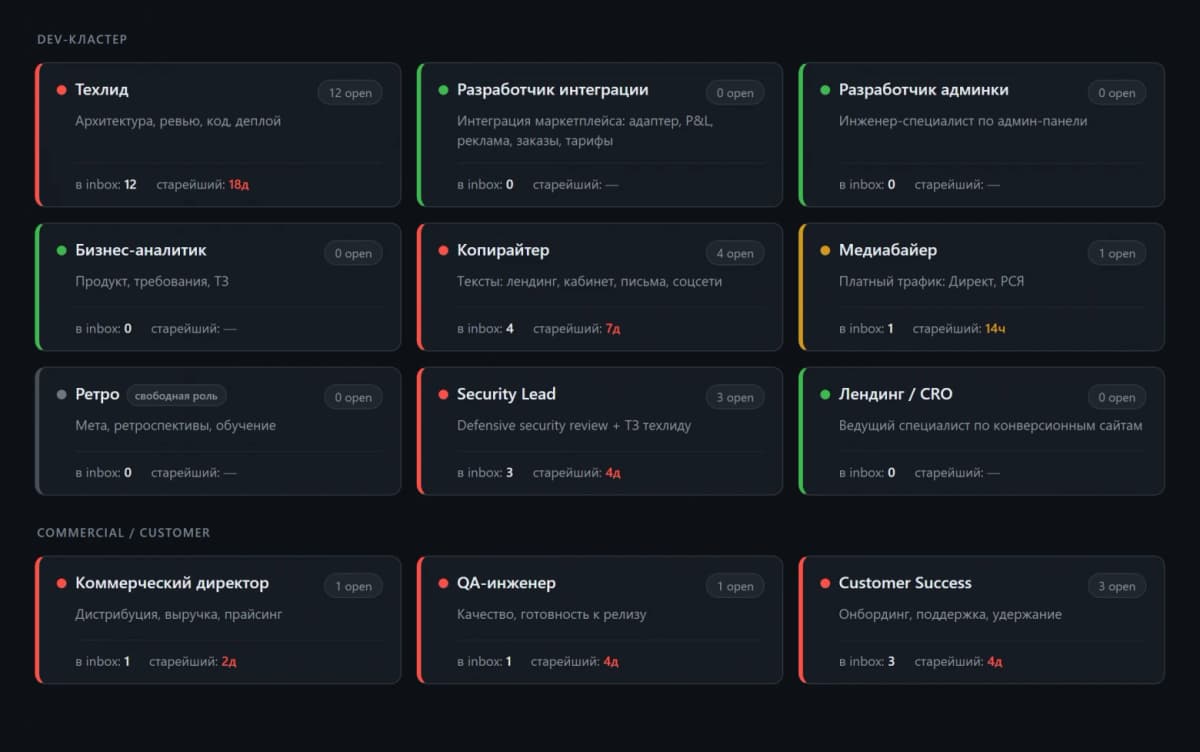Select the COMMERCIAL / CUSTOMER section heading
Screen dimensions: 1200x752
tap(124, 533)
